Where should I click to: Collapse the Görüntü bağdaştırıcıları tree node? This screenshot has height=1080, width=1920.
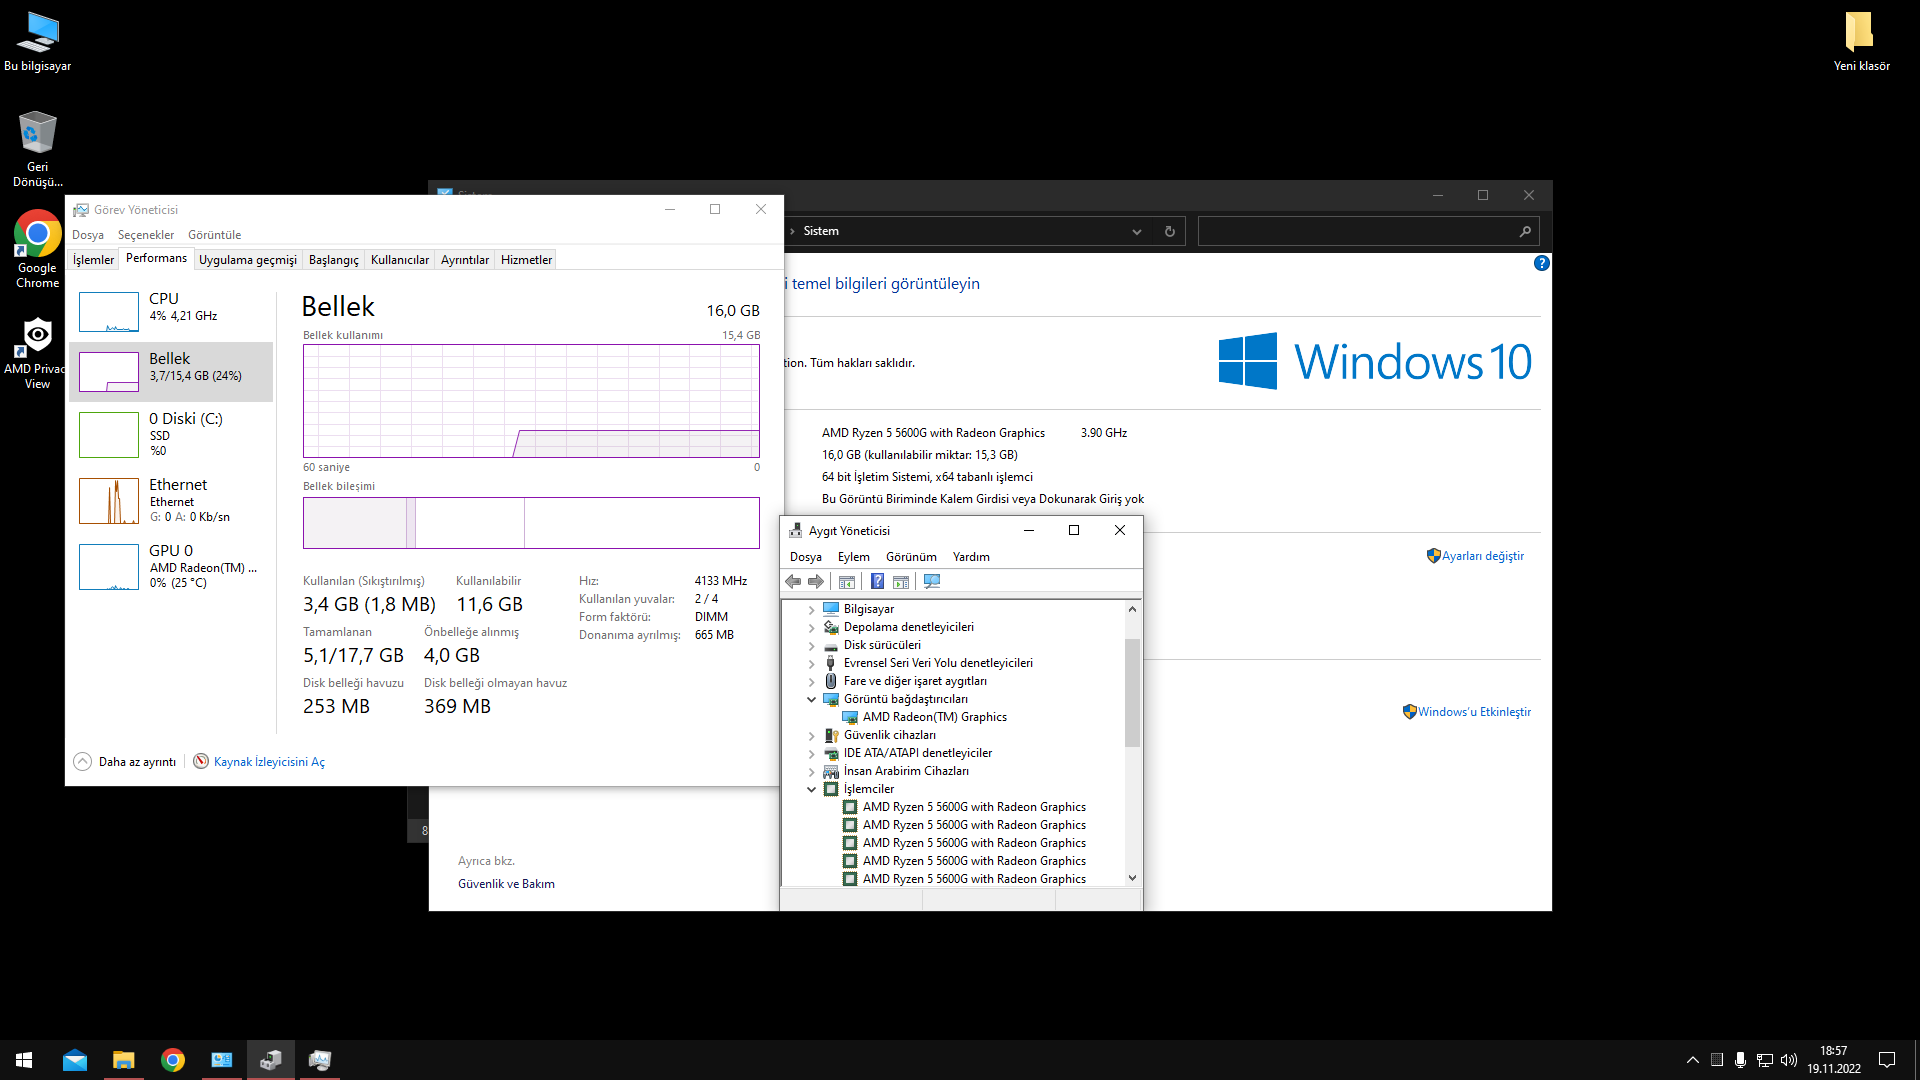point(812,699)
